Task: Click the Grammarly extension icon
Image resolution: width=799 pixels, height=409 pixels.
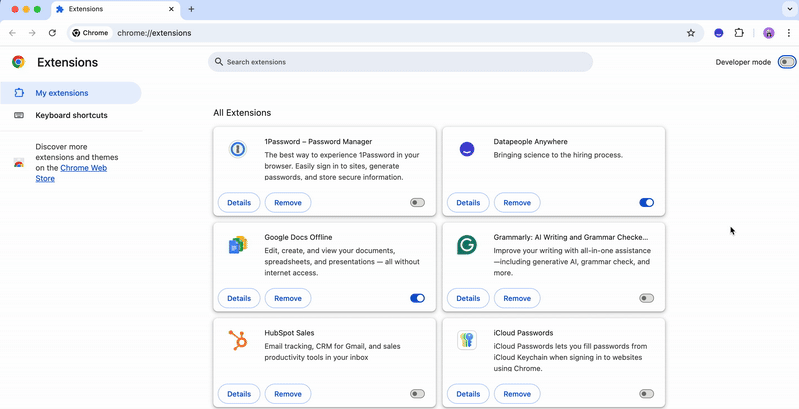Action: [467, 245]
